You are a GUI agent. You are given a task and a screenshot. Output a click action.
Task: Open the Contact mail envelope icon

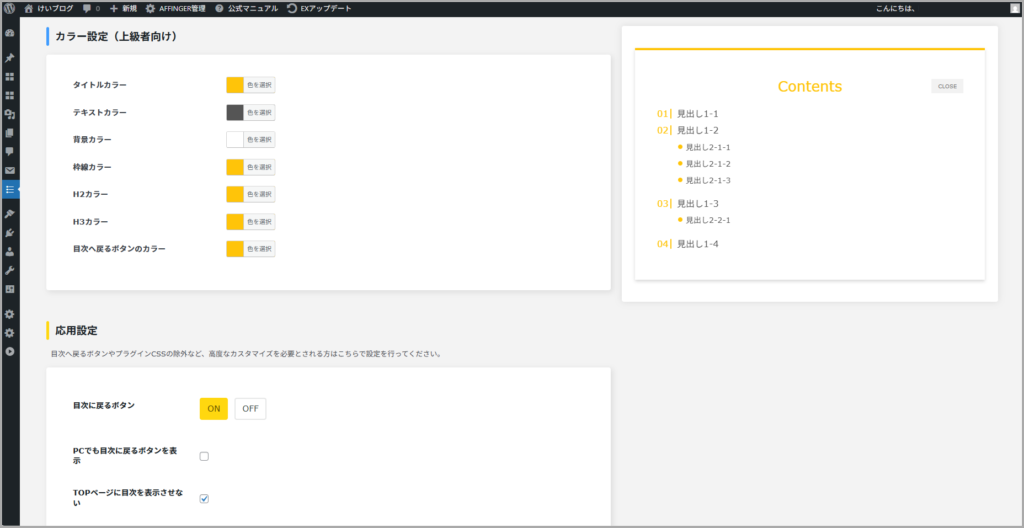10,170
